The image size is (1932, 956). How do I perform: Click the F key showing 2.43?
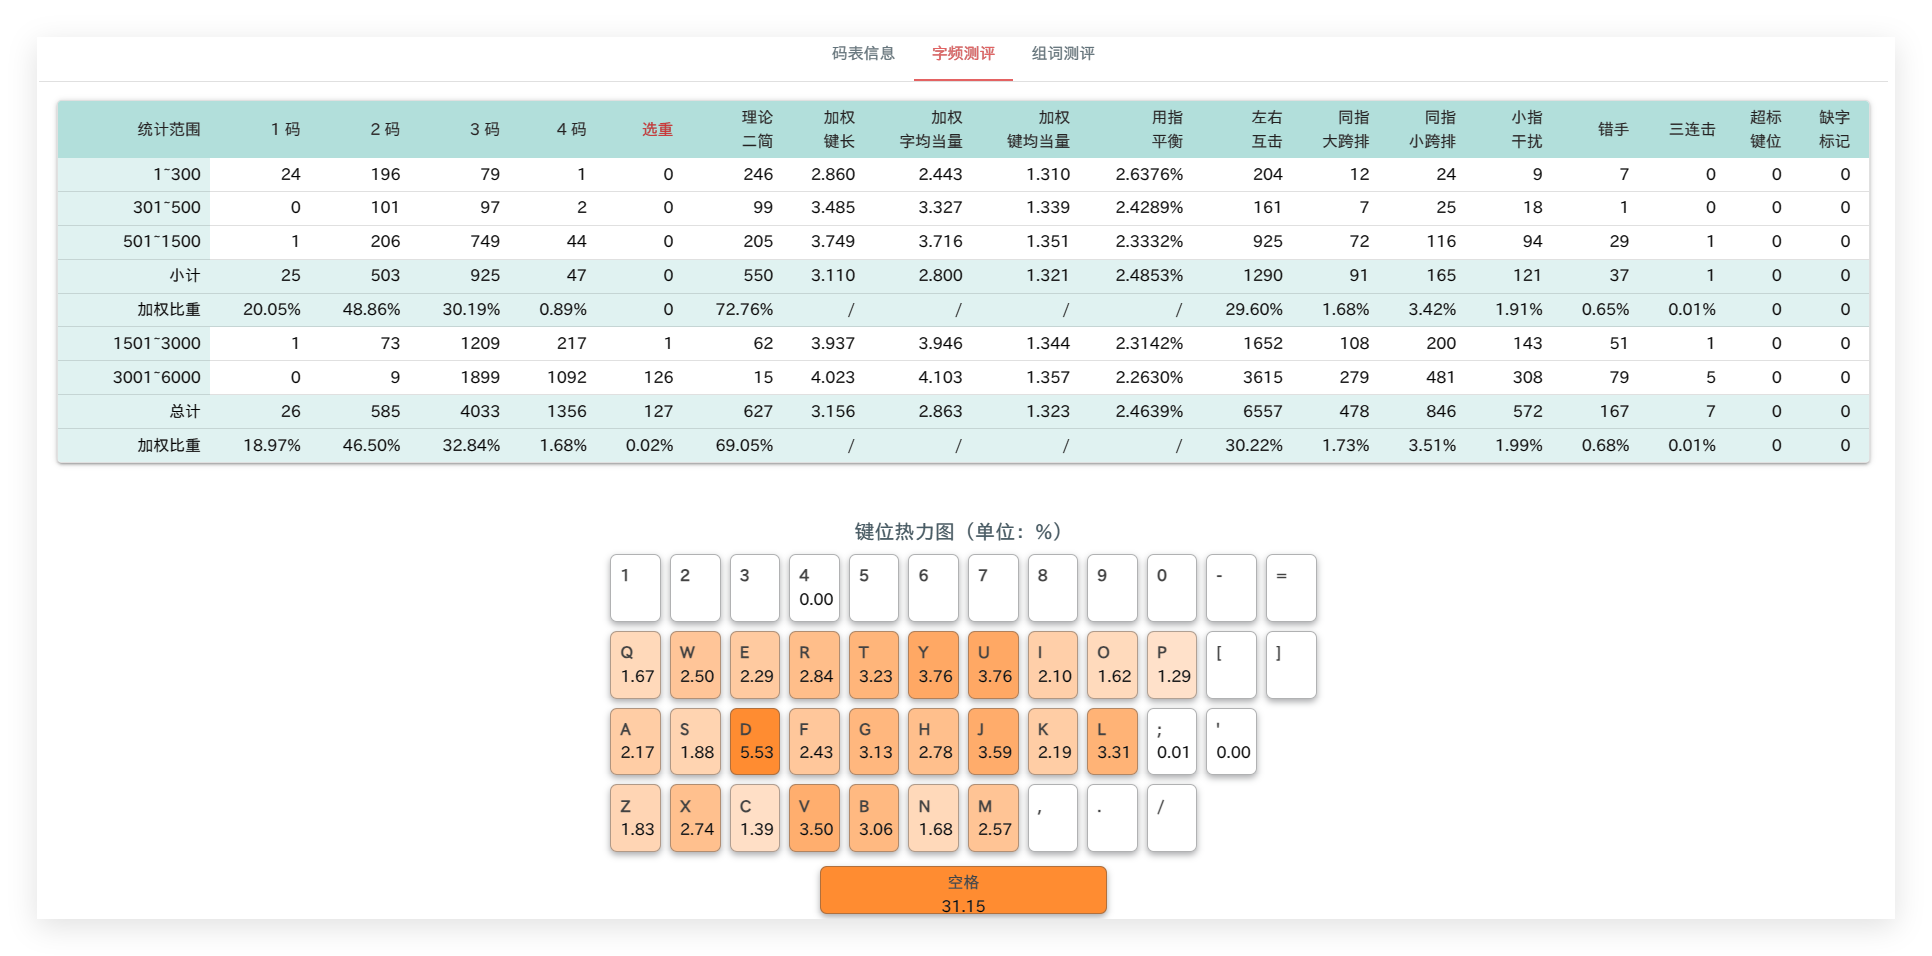pyautogui.click(x=814, y=742)
